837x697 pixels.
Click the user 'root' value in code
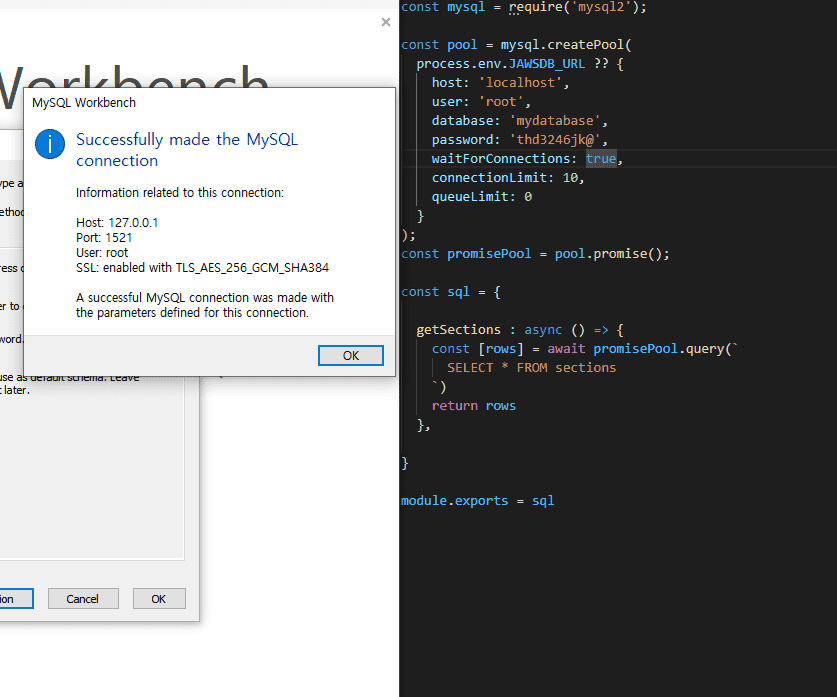tap(501, 102)
